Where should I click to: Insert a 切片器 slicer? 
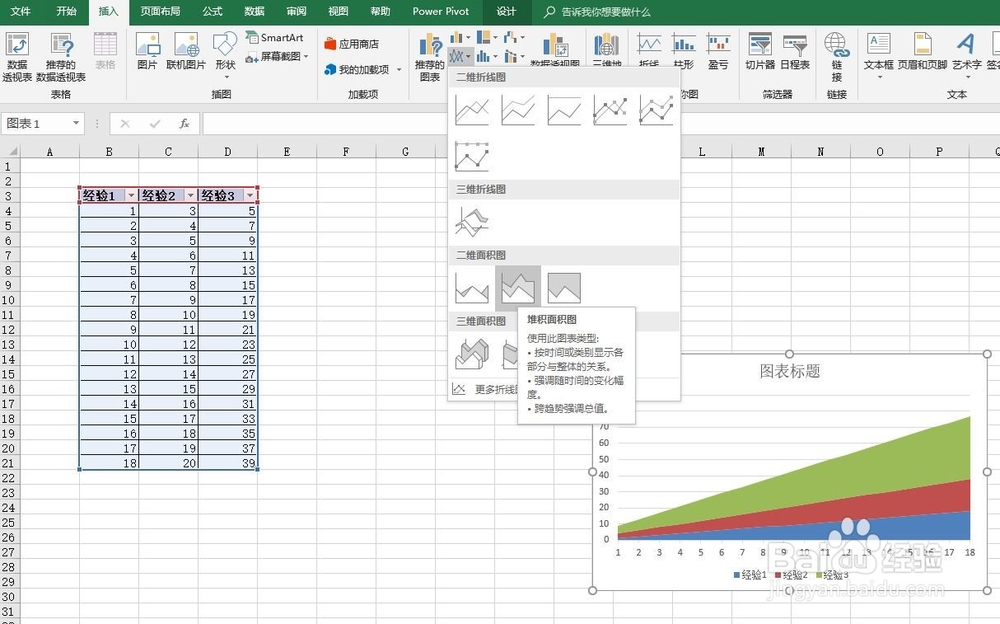pyautogui.click(x=759, y=55)
